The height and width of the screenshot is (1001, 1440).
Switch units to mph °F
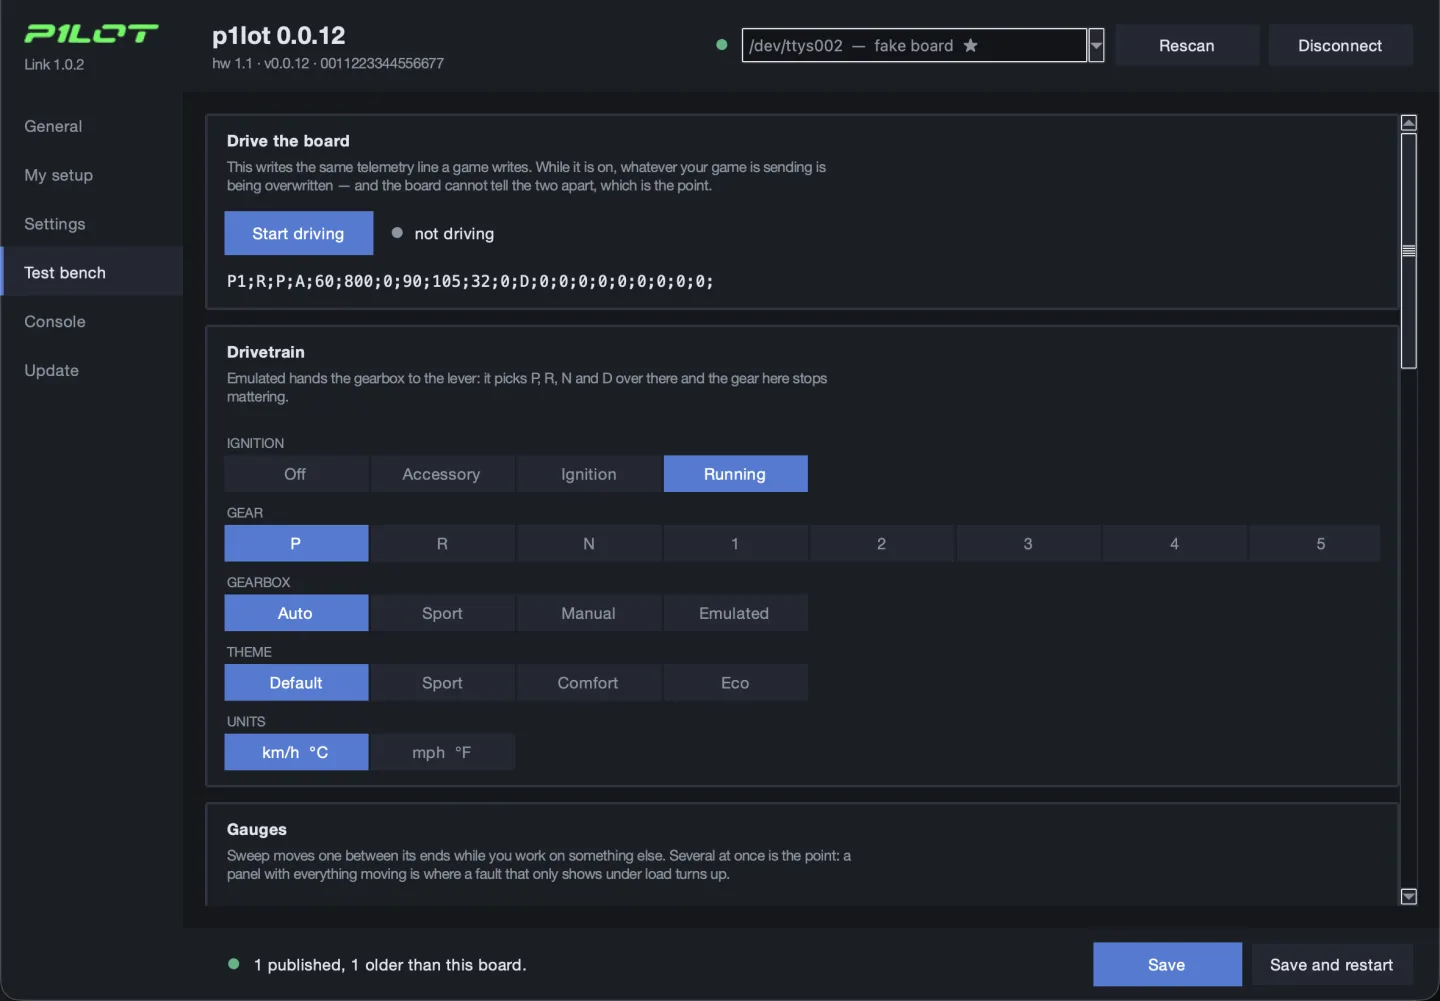tap(442, 752)
